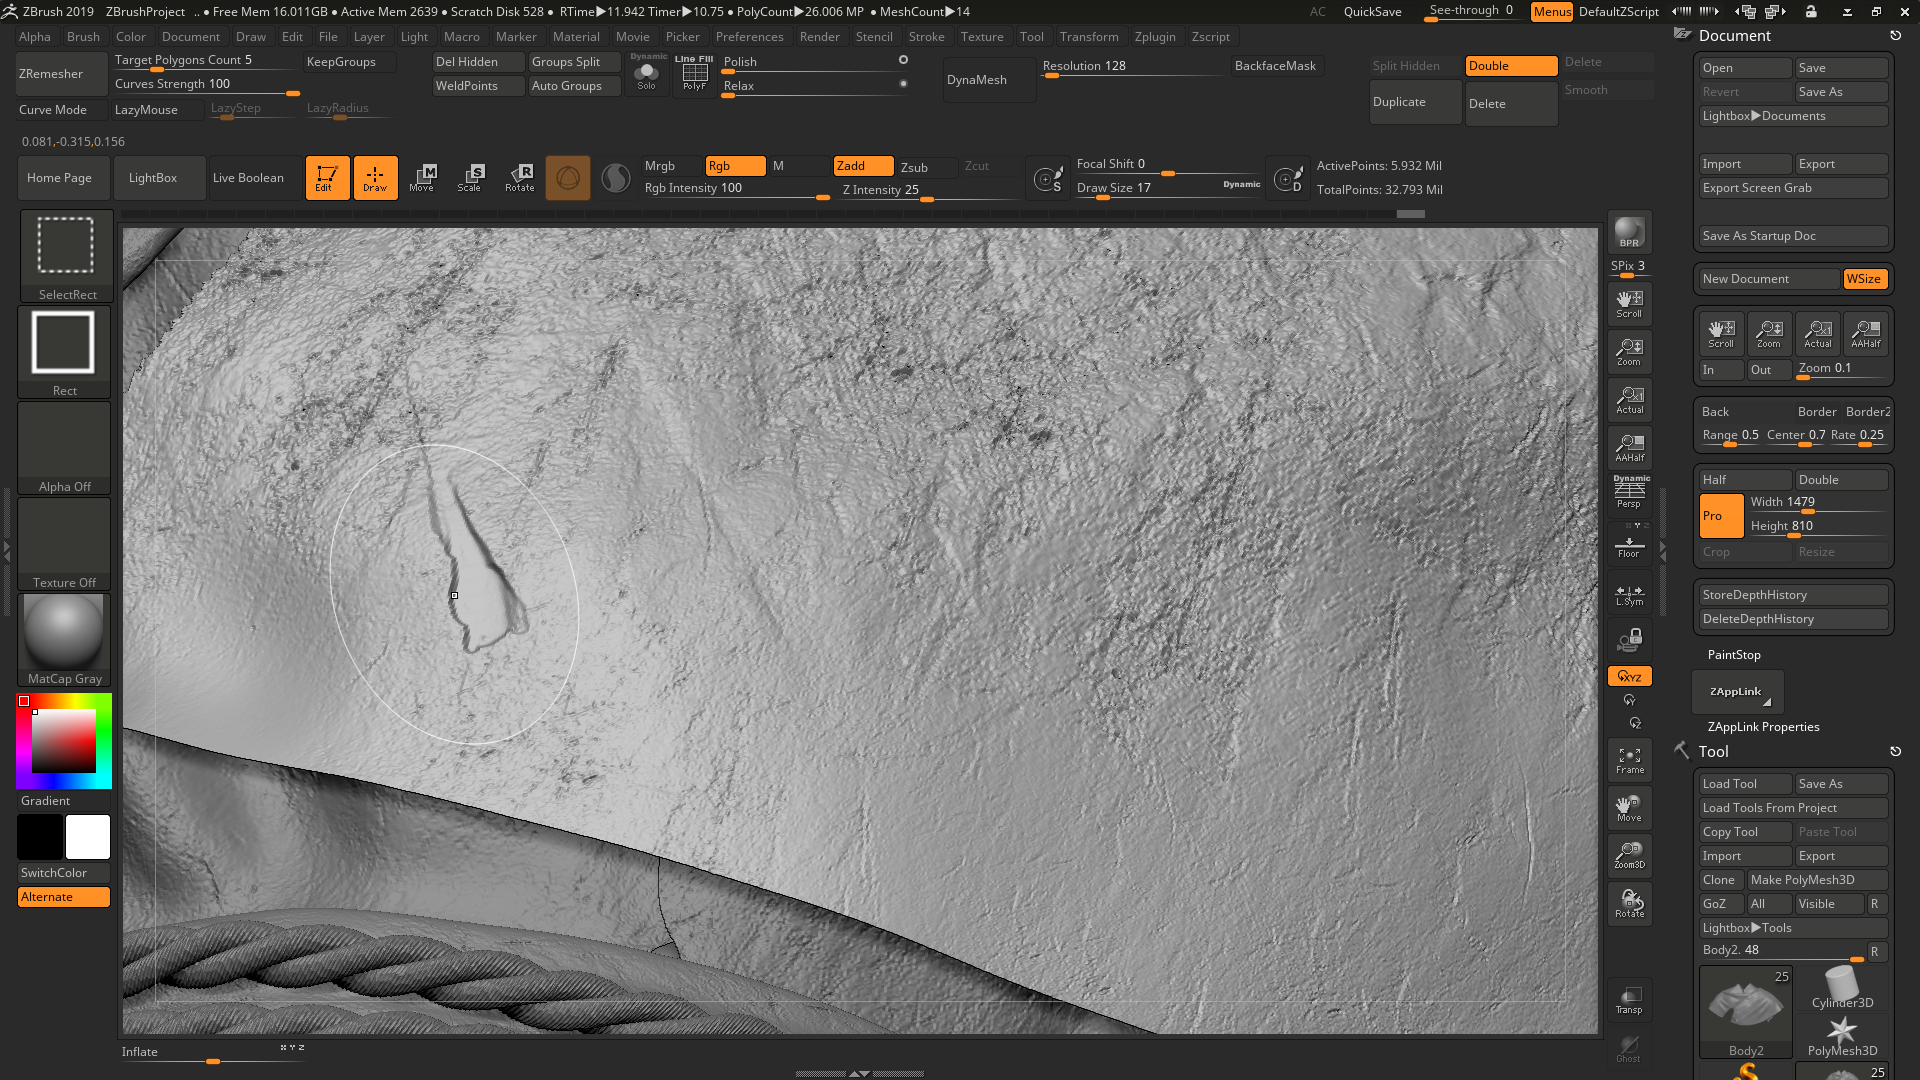Screen dimensions: 1920x1080
Task: Click the Scroll icon beside canvas
Action: [1629, 303]
